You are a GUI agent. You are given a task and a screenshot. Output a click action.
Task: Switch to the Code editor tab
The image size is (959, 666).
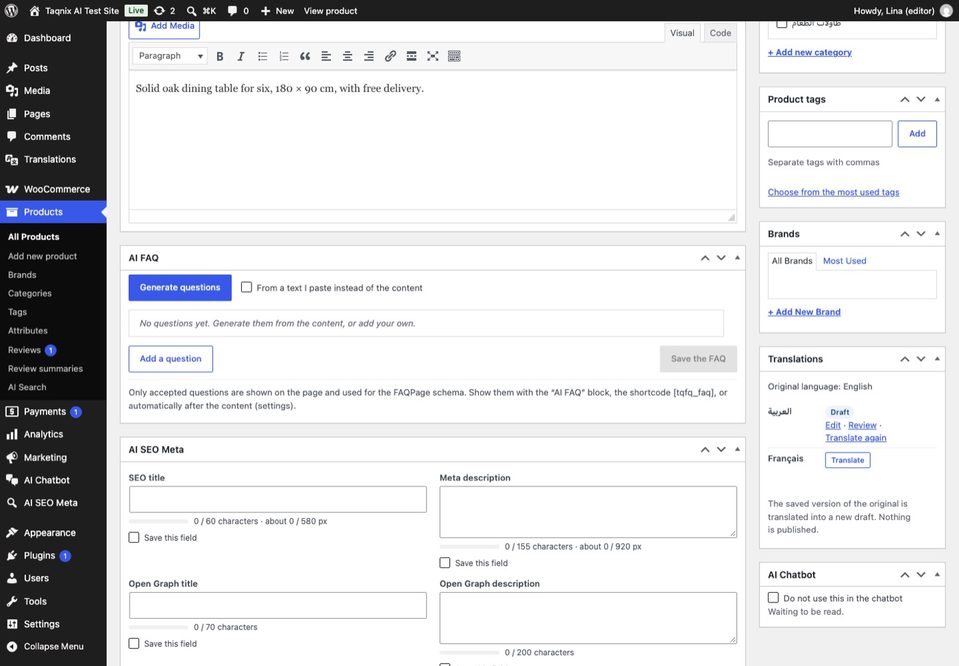(x=720, y=33)
